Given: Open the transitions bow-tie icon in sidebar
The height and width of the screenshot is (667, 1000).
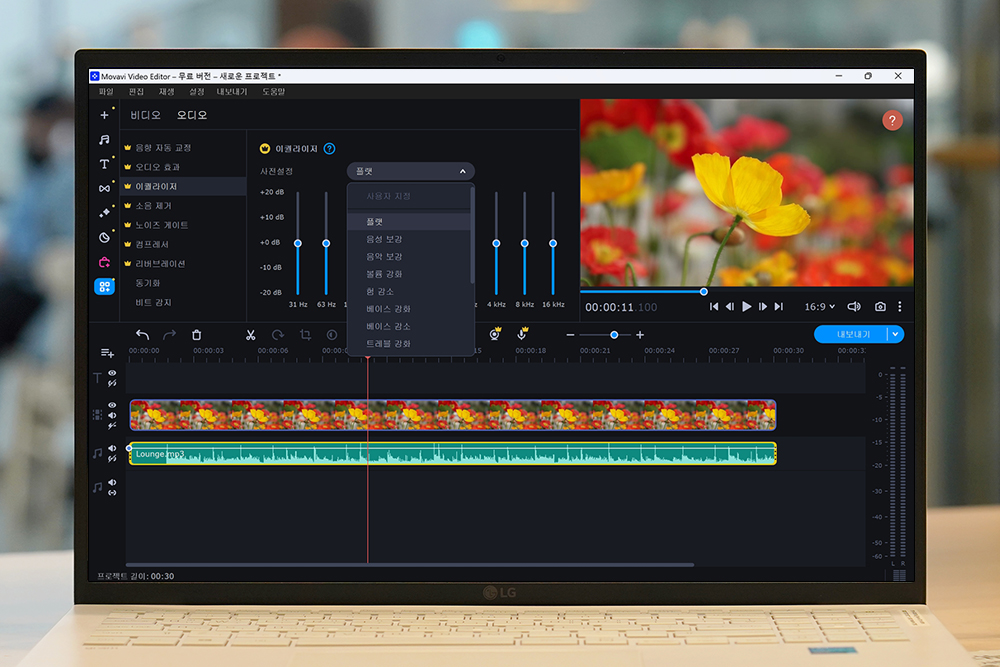Looking at the screenshot, I should click(x=105, y=188).
